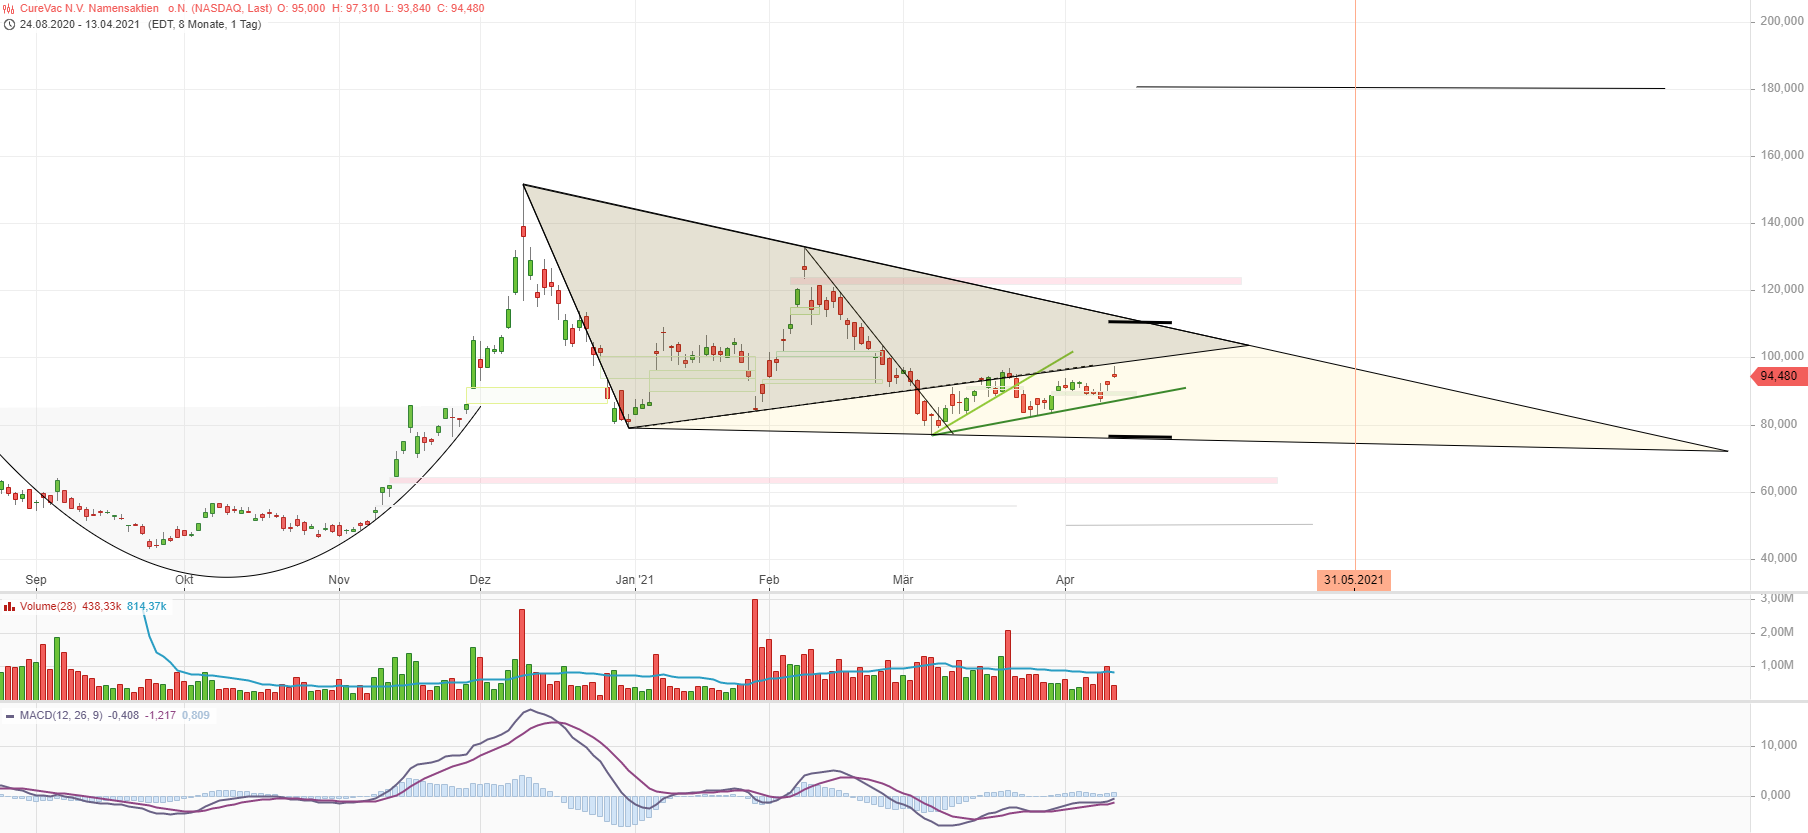Click the MACD indicator line icon
1808x833 pixels.
click(x=9, y=716)
